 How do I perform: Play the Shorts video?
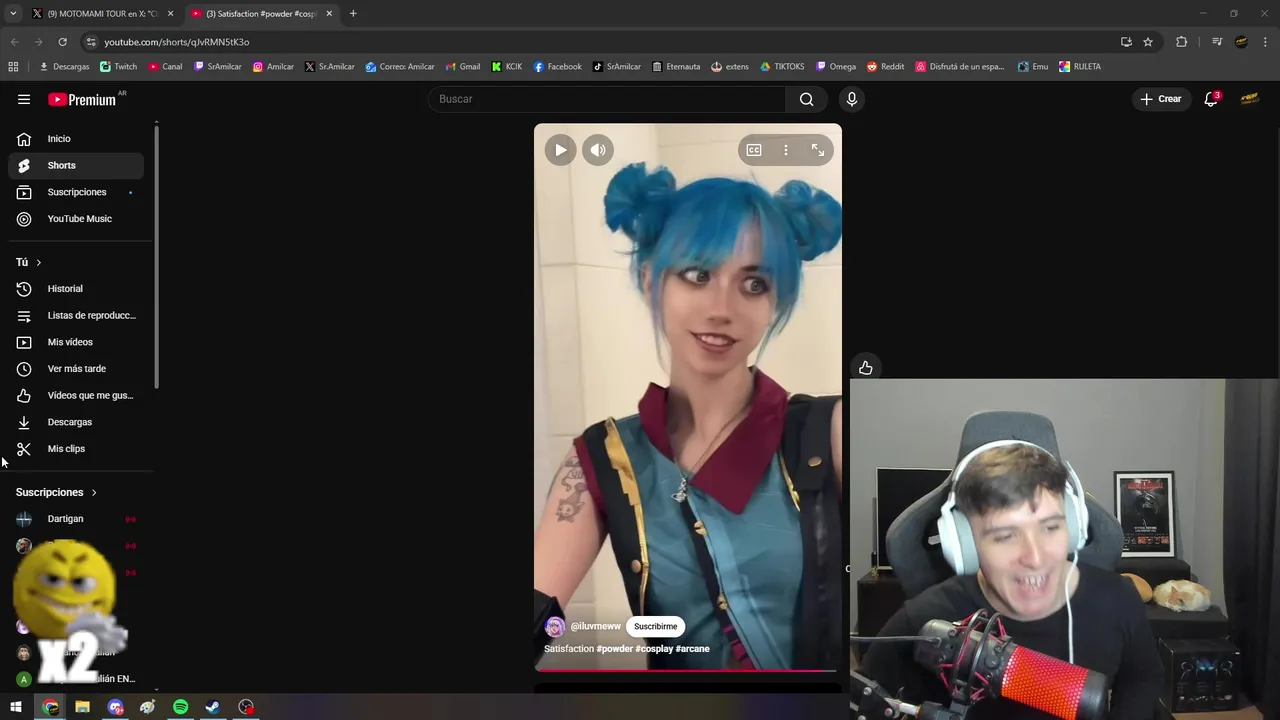[561, 150]
